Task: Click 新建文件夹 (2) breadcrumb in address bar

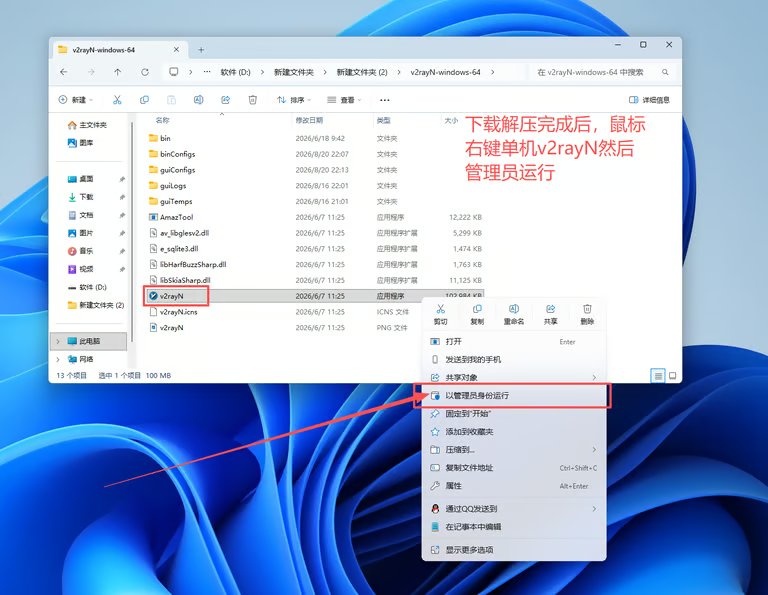Action: pos(362,72)
